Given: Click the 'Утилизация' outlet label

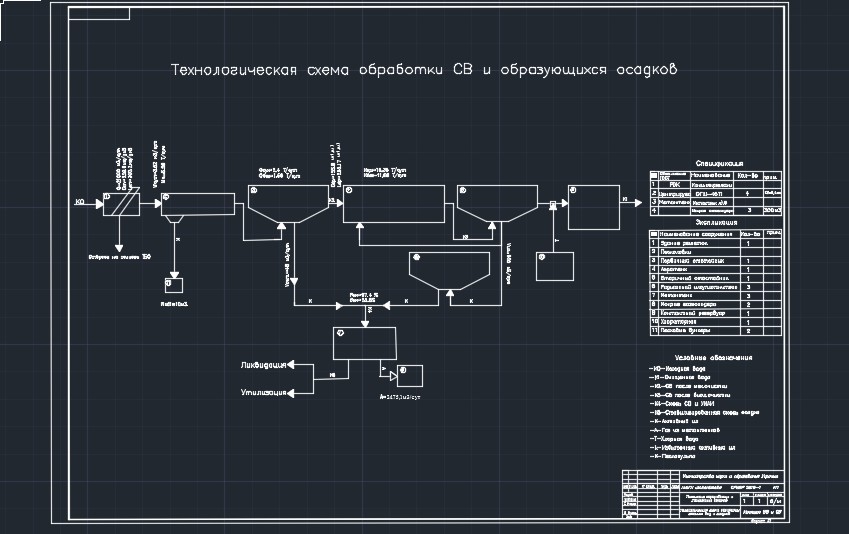Looking at the screenshot, I should 263,392.
